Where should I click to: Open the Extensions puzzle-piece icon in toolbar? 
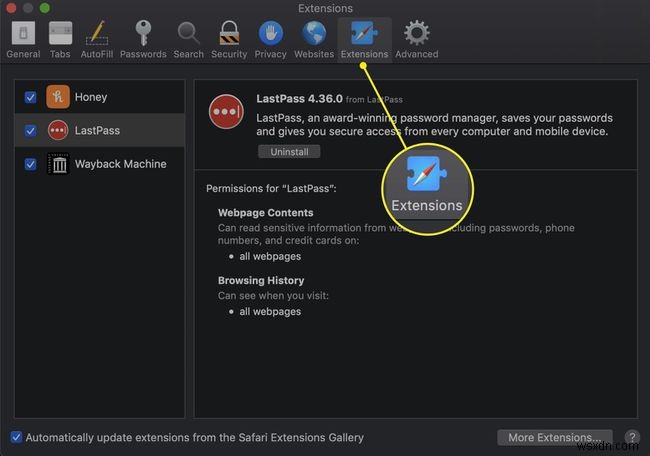point(364,33)
